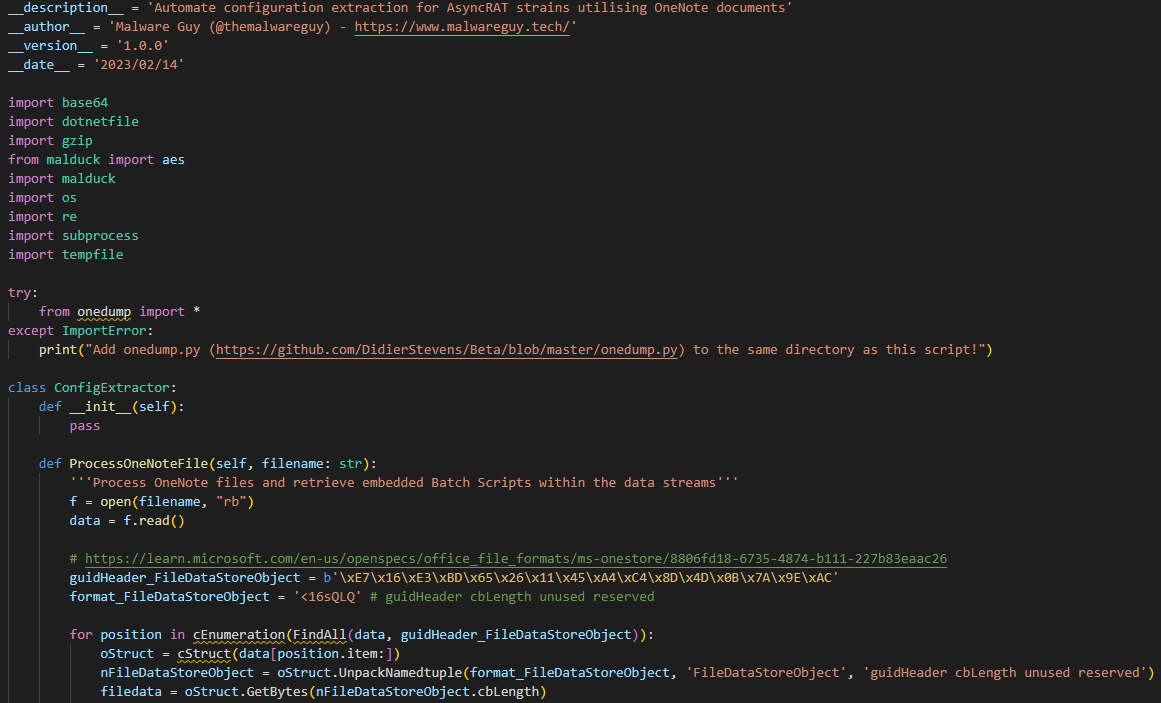The height and width of the screenshot is (703, 1161).
Task: Click the 'subprocess' module name
Action: click(100, 236)
